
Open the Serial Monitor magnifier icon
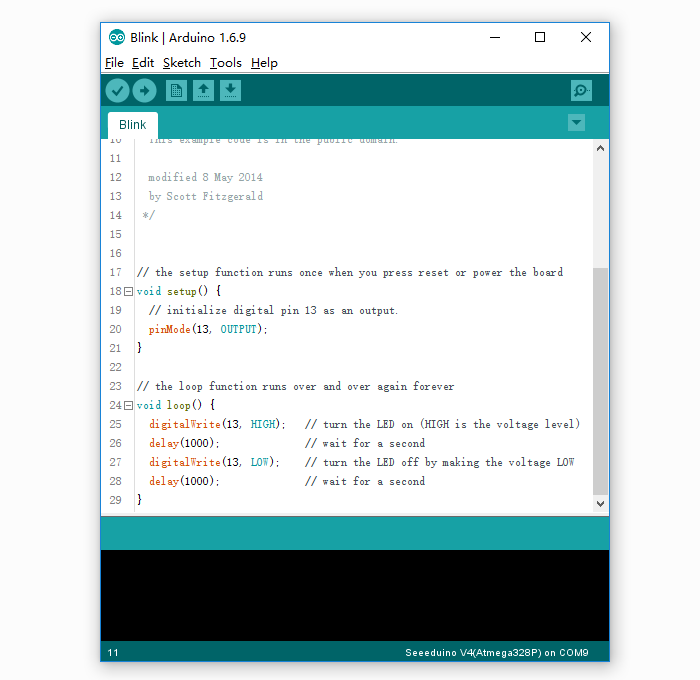[581, 91]
